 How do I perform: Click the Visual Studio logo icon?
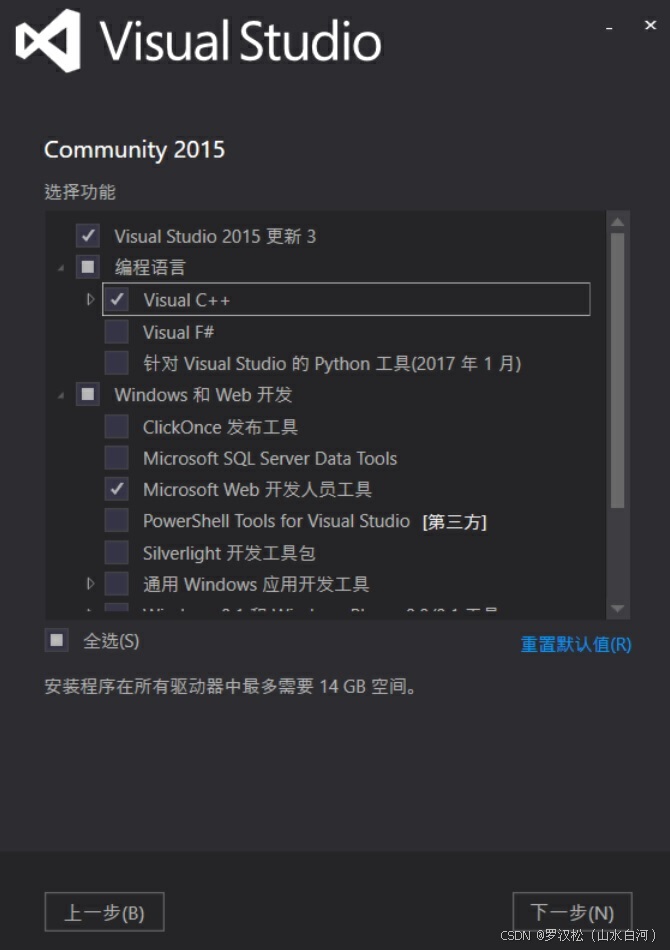(48, 41)
